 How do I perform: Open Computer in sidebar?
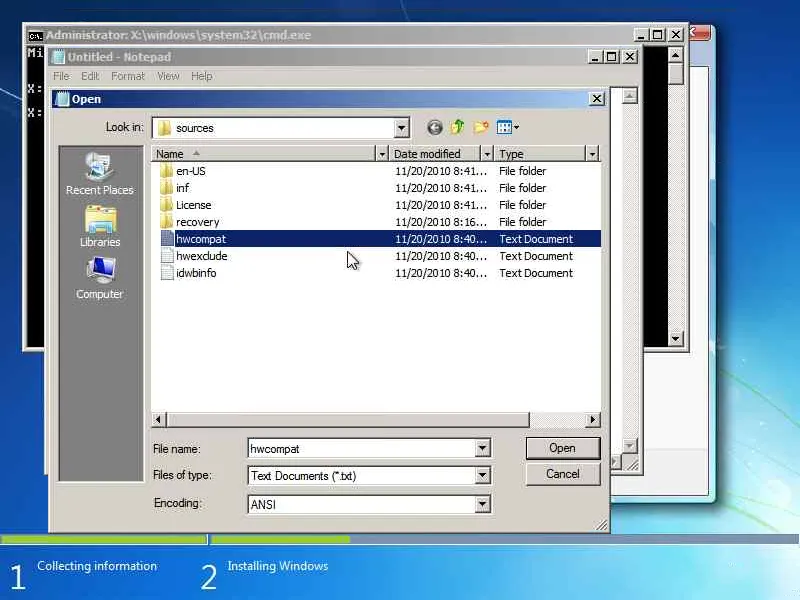pos(99,279)
